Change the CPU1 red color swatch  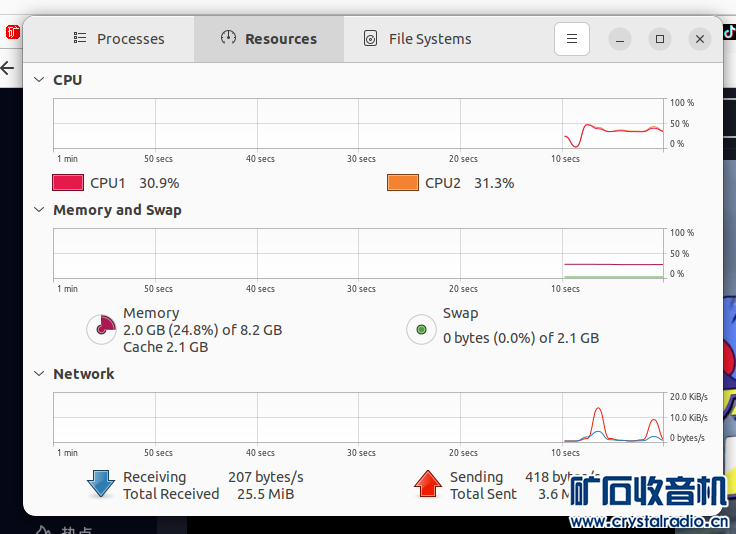[68, 183]
